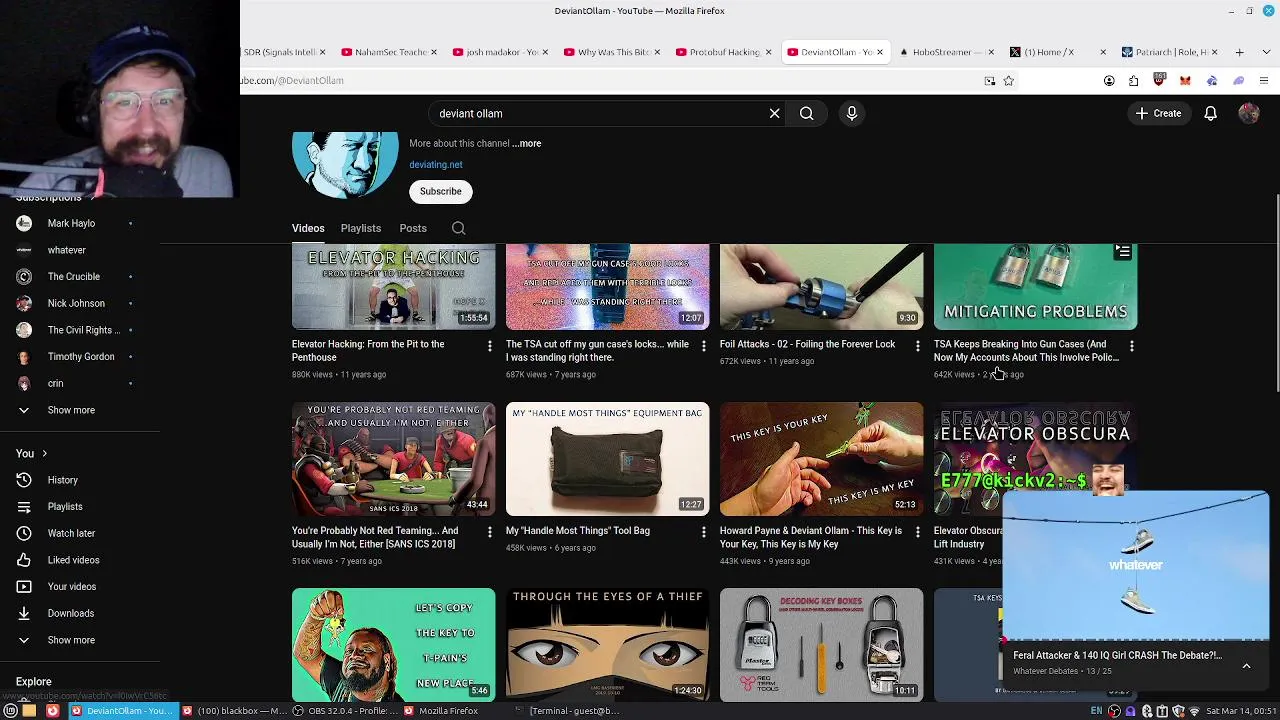Open options for TSA cut off locks video
The height and width of the screenshot is (720, 1280).
[703, 346]
